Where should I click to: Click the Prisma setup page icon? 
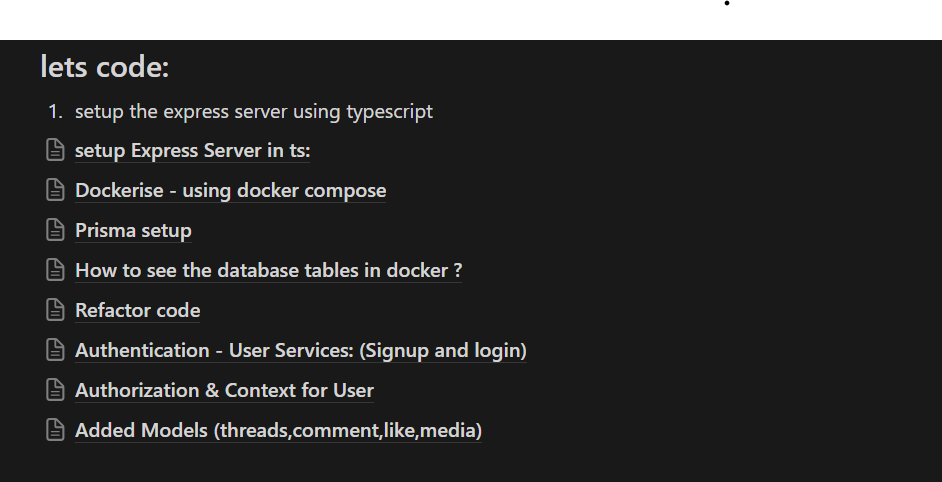tap(56, 231)
